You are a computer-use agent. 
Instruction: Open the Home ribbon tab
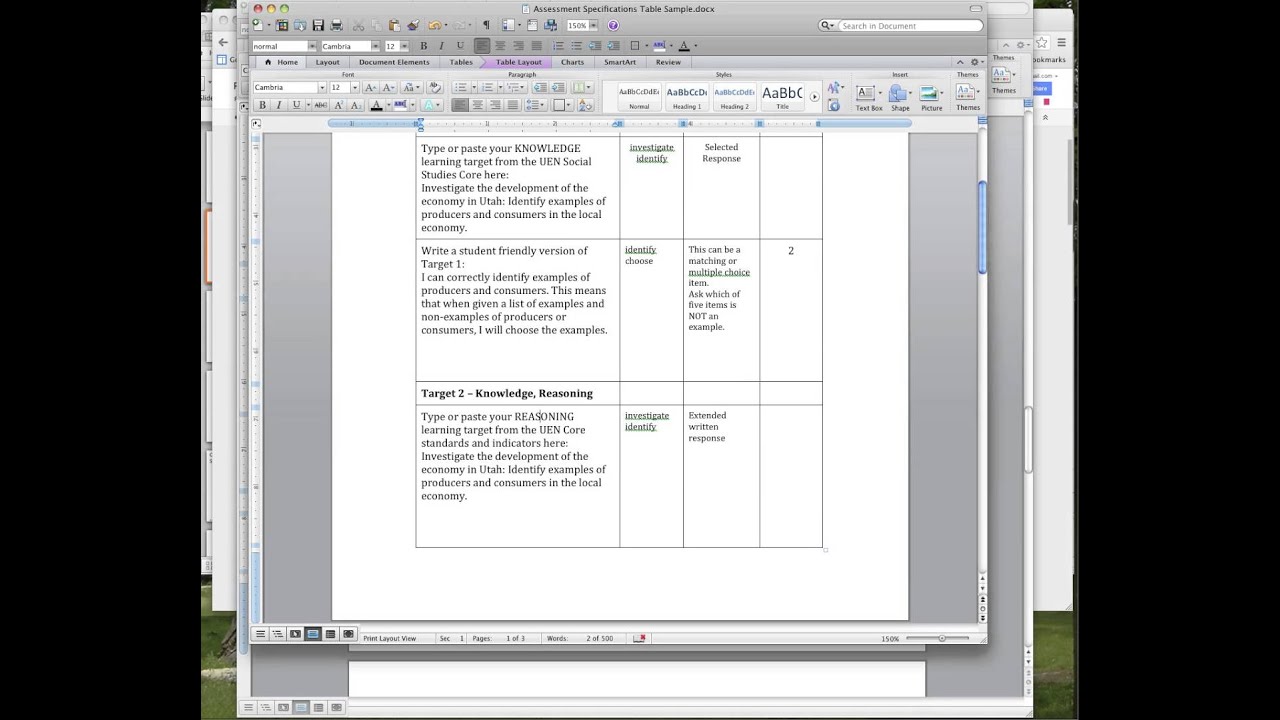tap(281, 62)
